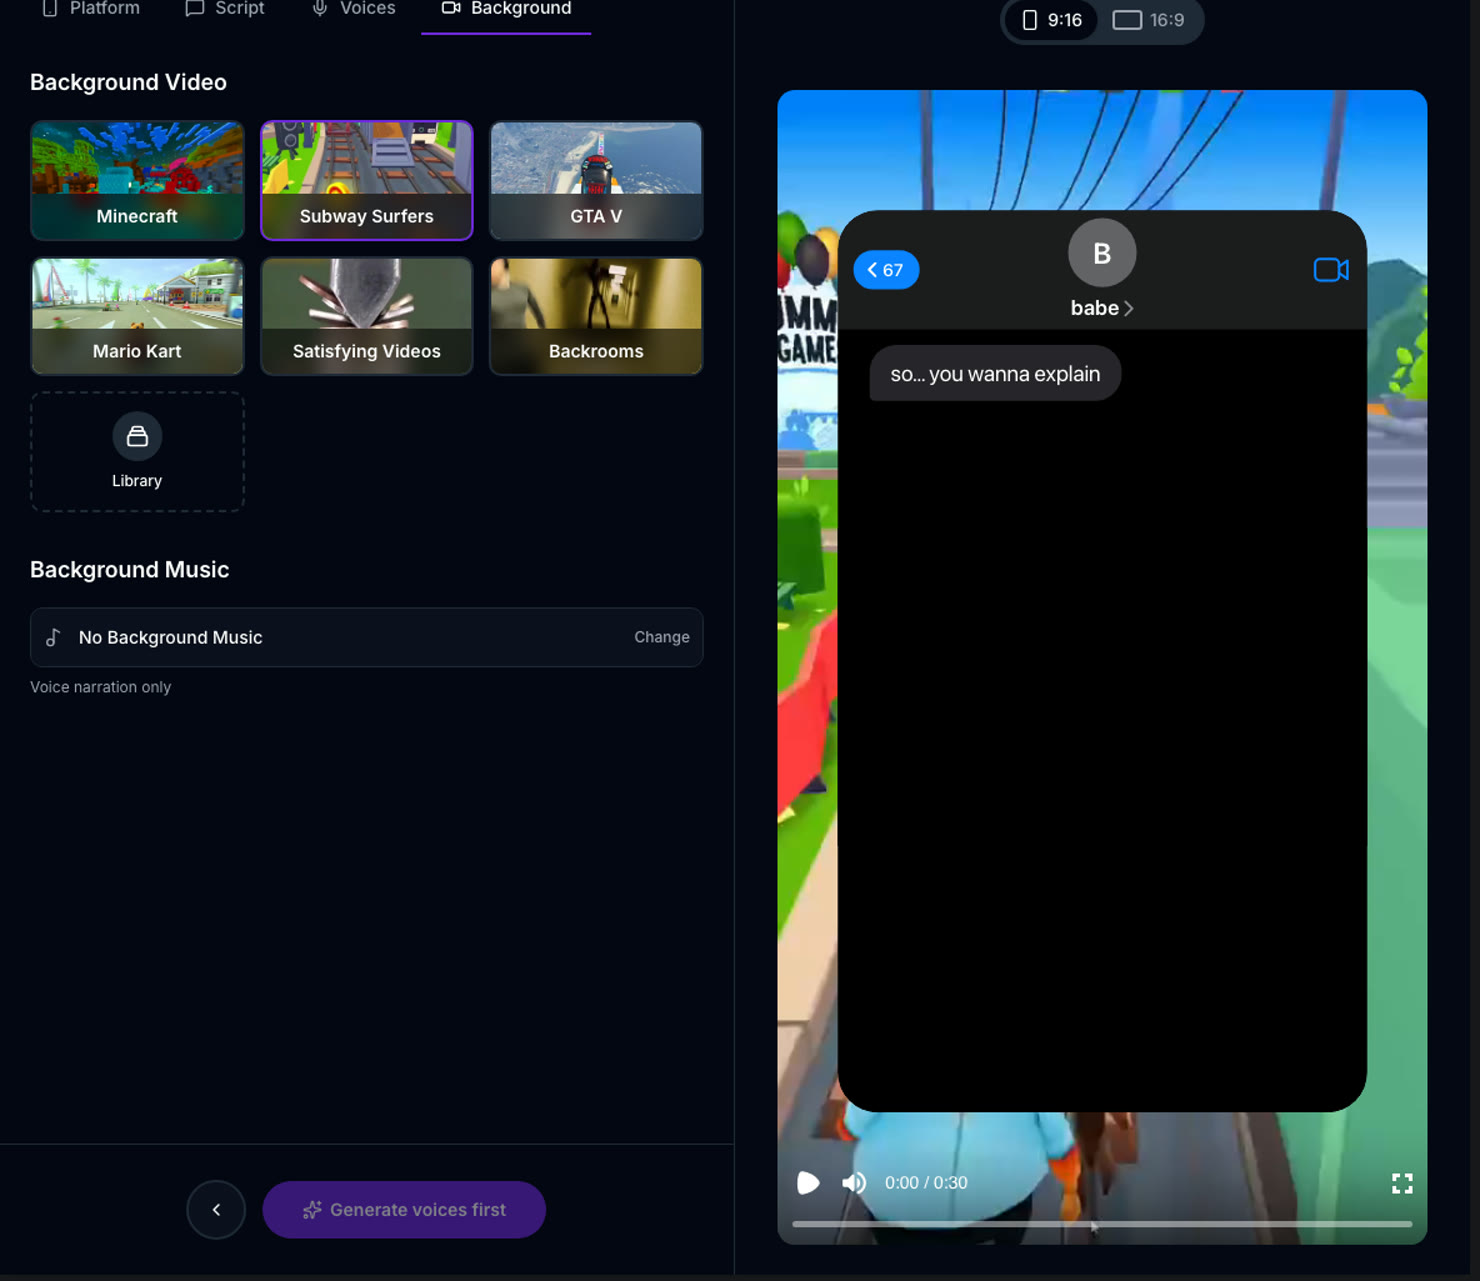The width and height of the screenshot is (1480, 1281).
Task: Select 16:9 landscape aspect ratio
Action: (x=1149, y=20)
